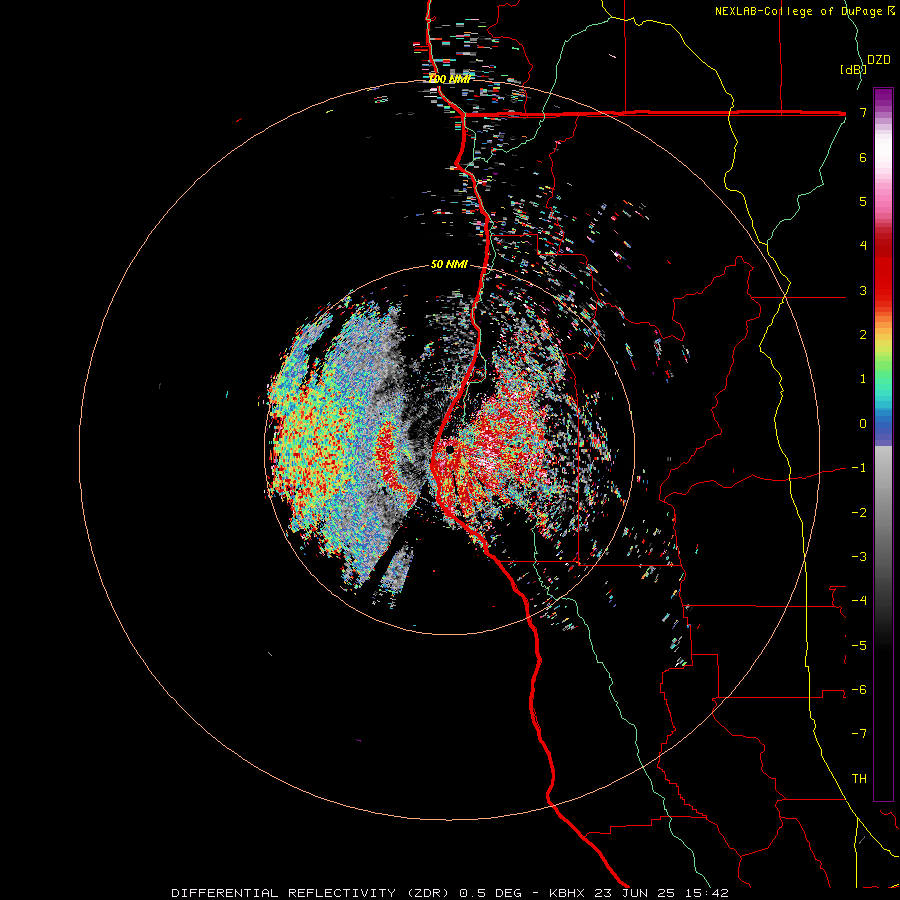Screen dimensions: 900x900
Task: Click the 0 tick label on color scale
Action: pyautogui.click(x=863, y=424)
